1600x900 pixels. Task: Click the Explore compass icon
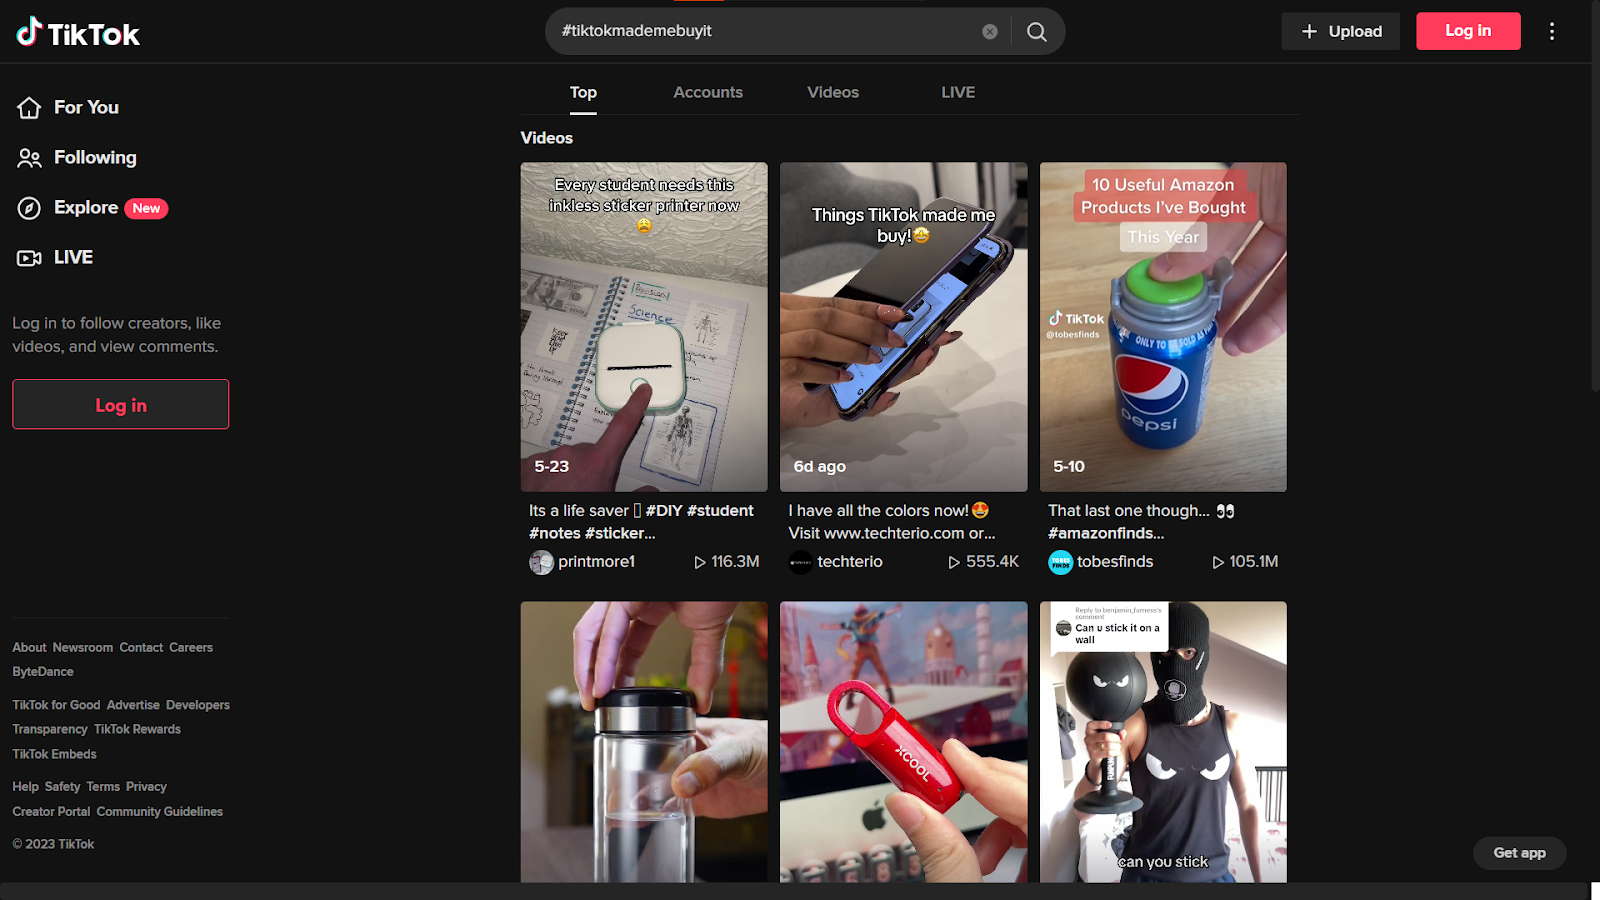pos(29,208)
